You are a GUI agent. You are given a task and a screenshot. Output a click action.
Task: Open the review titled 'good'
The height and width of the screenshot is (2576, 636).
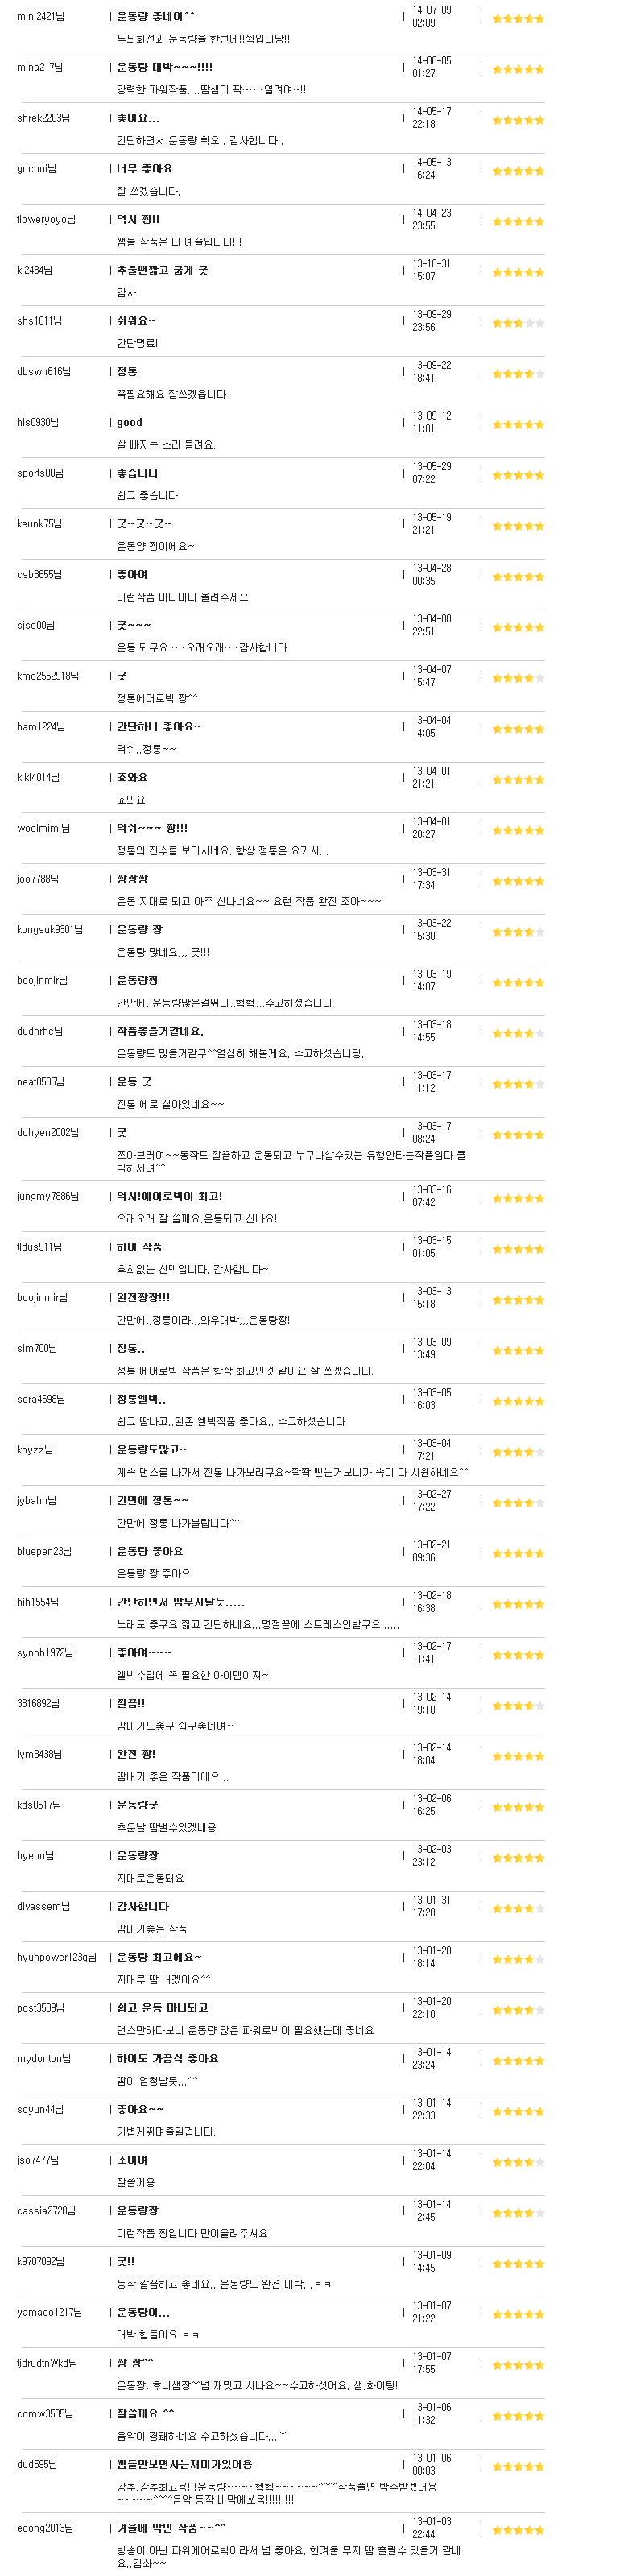[x=130, y=423]
